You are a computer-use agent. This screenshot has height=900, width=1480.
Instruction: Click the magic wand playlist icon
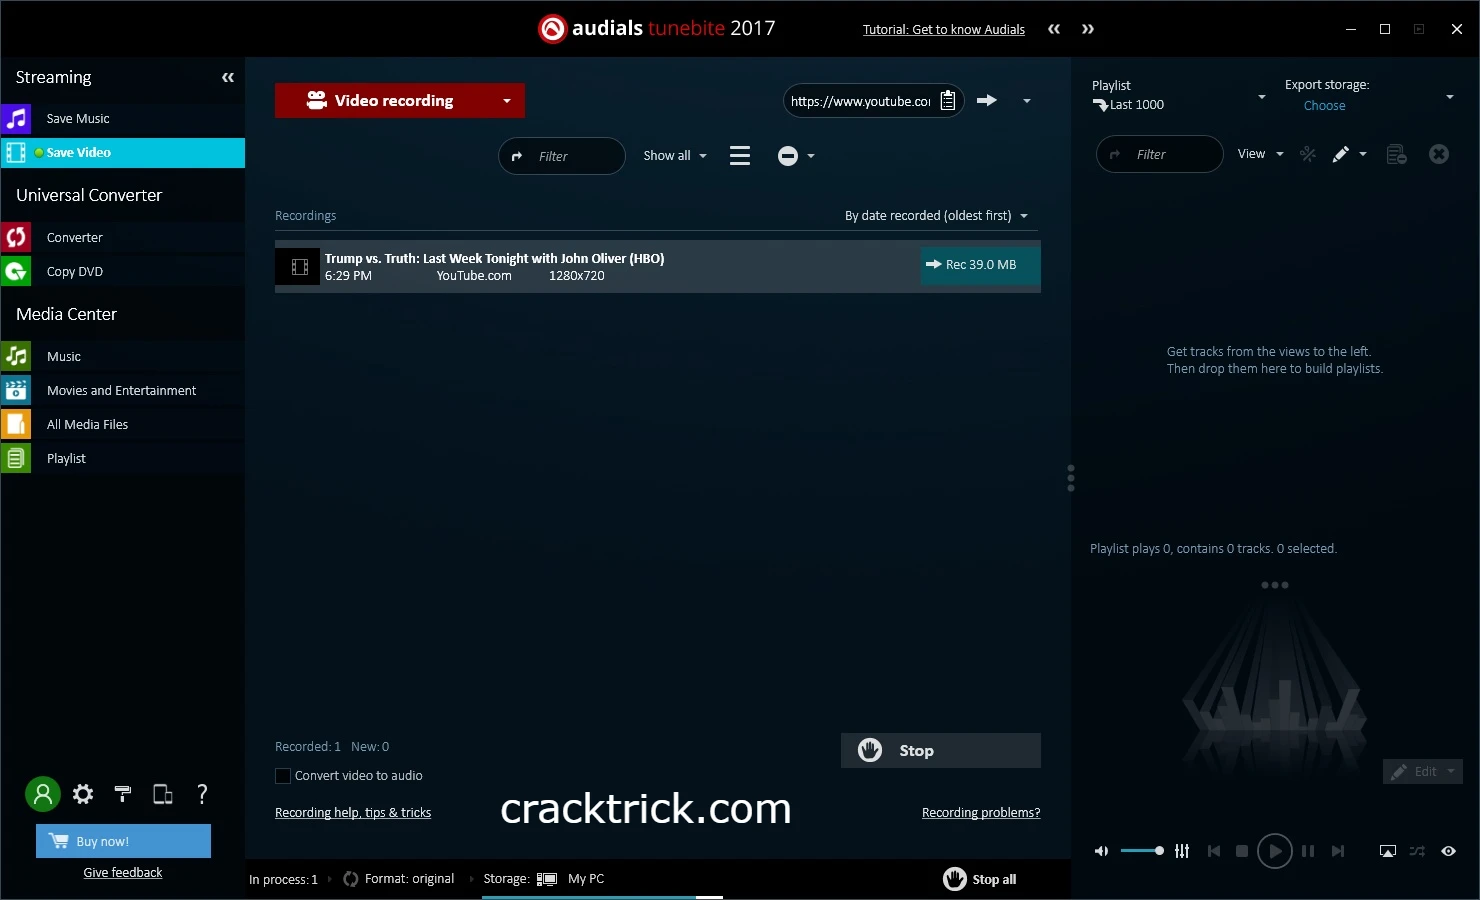click(1307, 154)
